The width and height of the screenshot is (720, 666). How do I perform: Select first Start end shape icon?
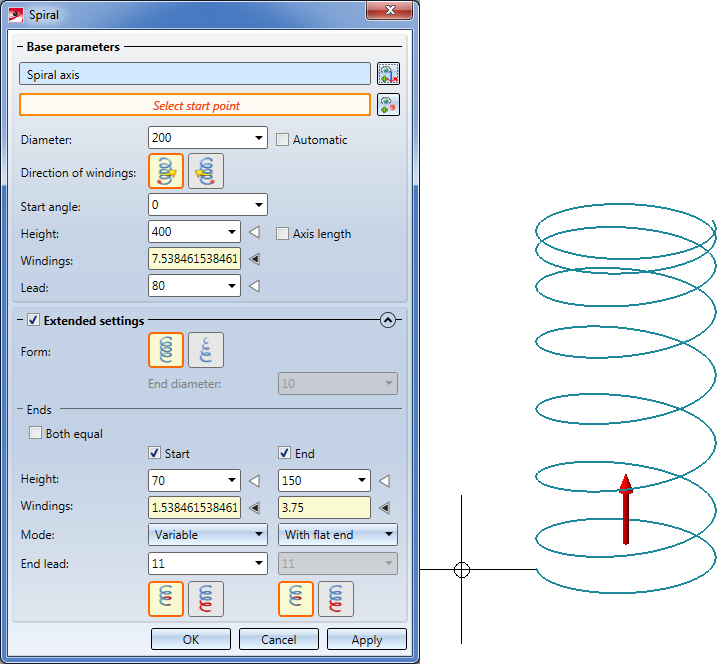pos(166,599)
